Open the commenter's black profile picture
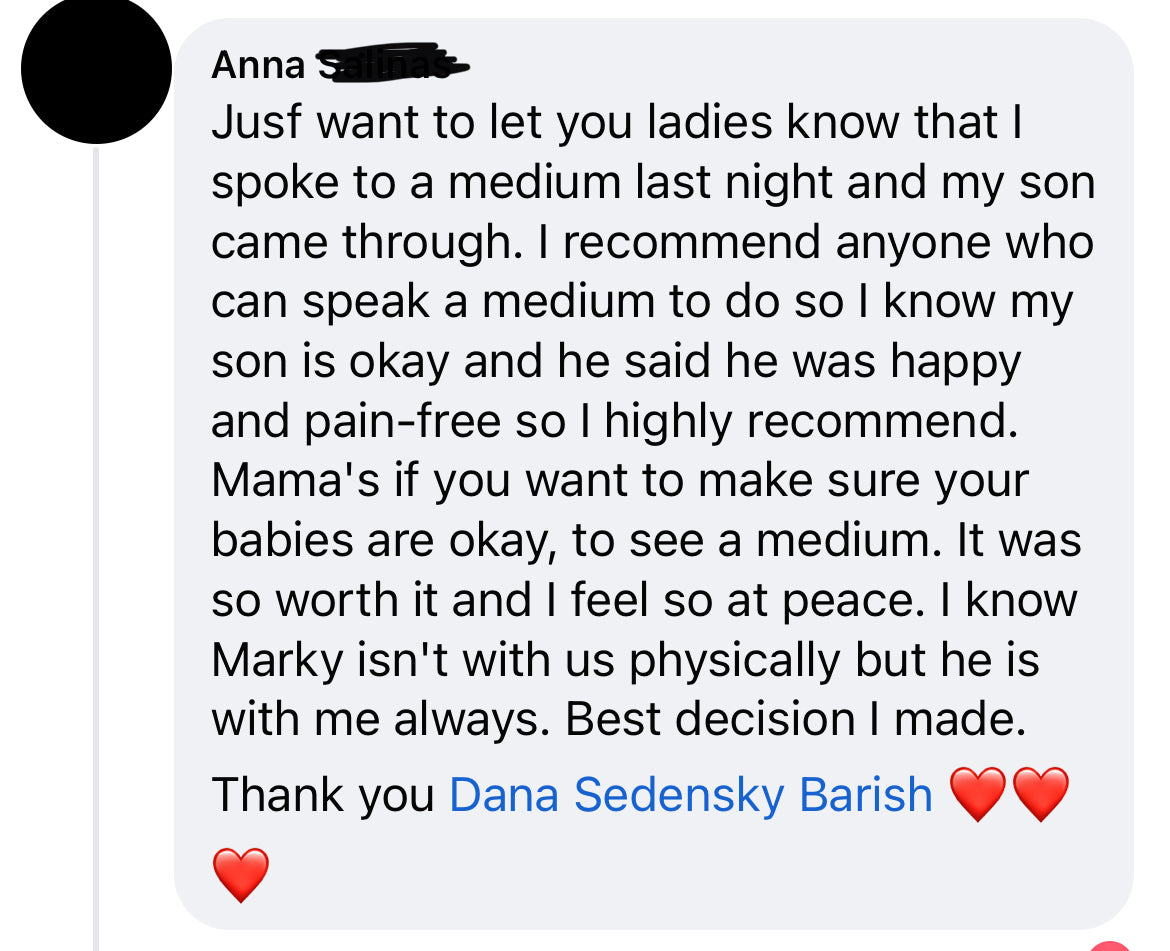This screenshot has height=951, width=1170. click(96, 68)
